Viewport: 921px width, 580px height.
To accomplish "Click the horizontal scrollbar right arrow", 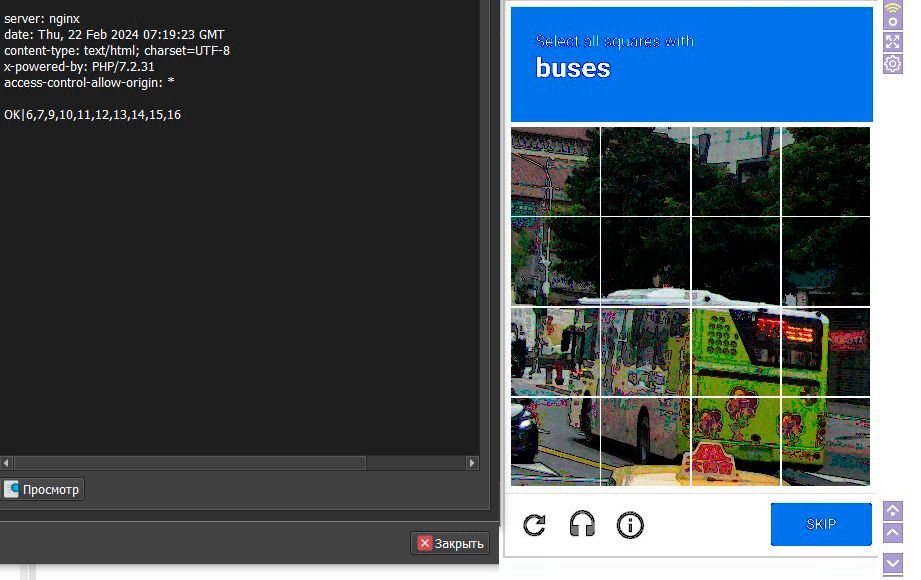I will tap(473, 463).
